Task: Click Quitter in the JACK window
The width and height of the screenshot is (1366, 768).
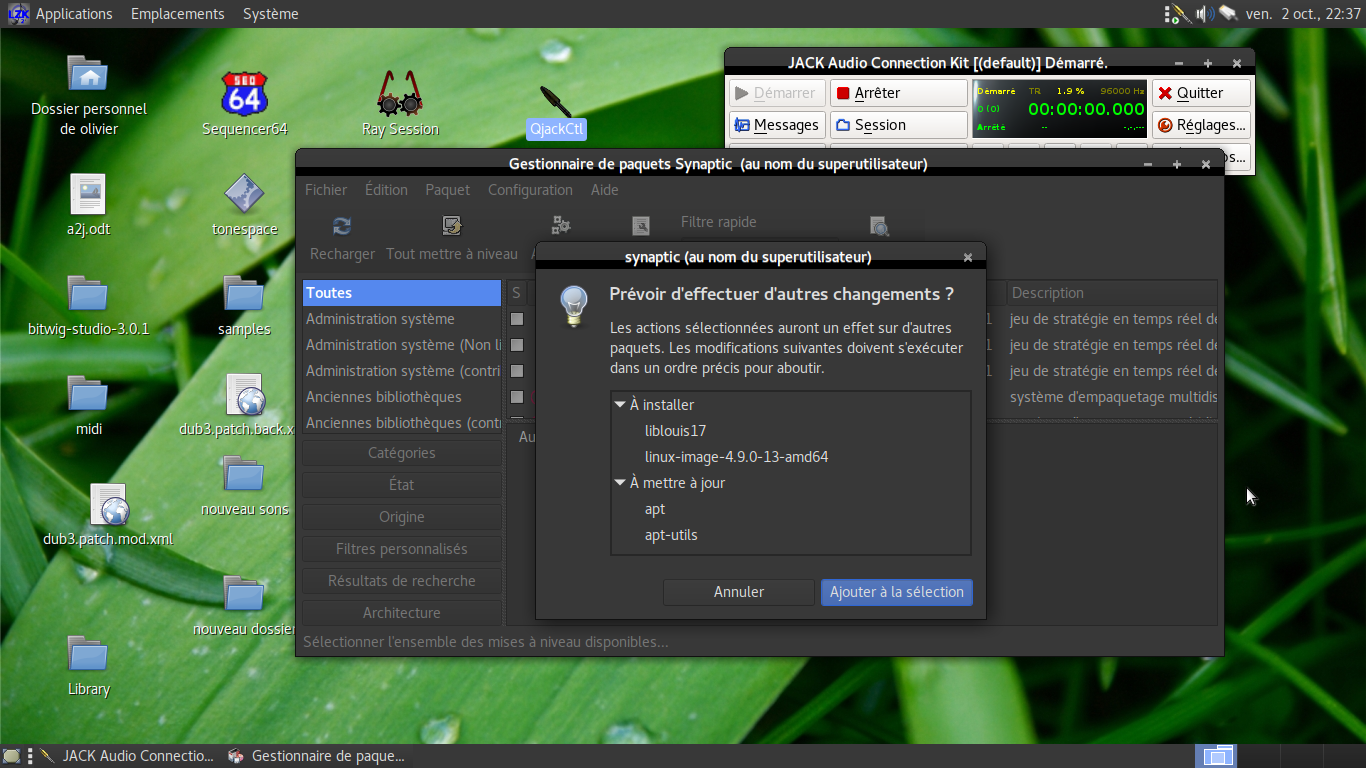Action: pos(1201,93)
